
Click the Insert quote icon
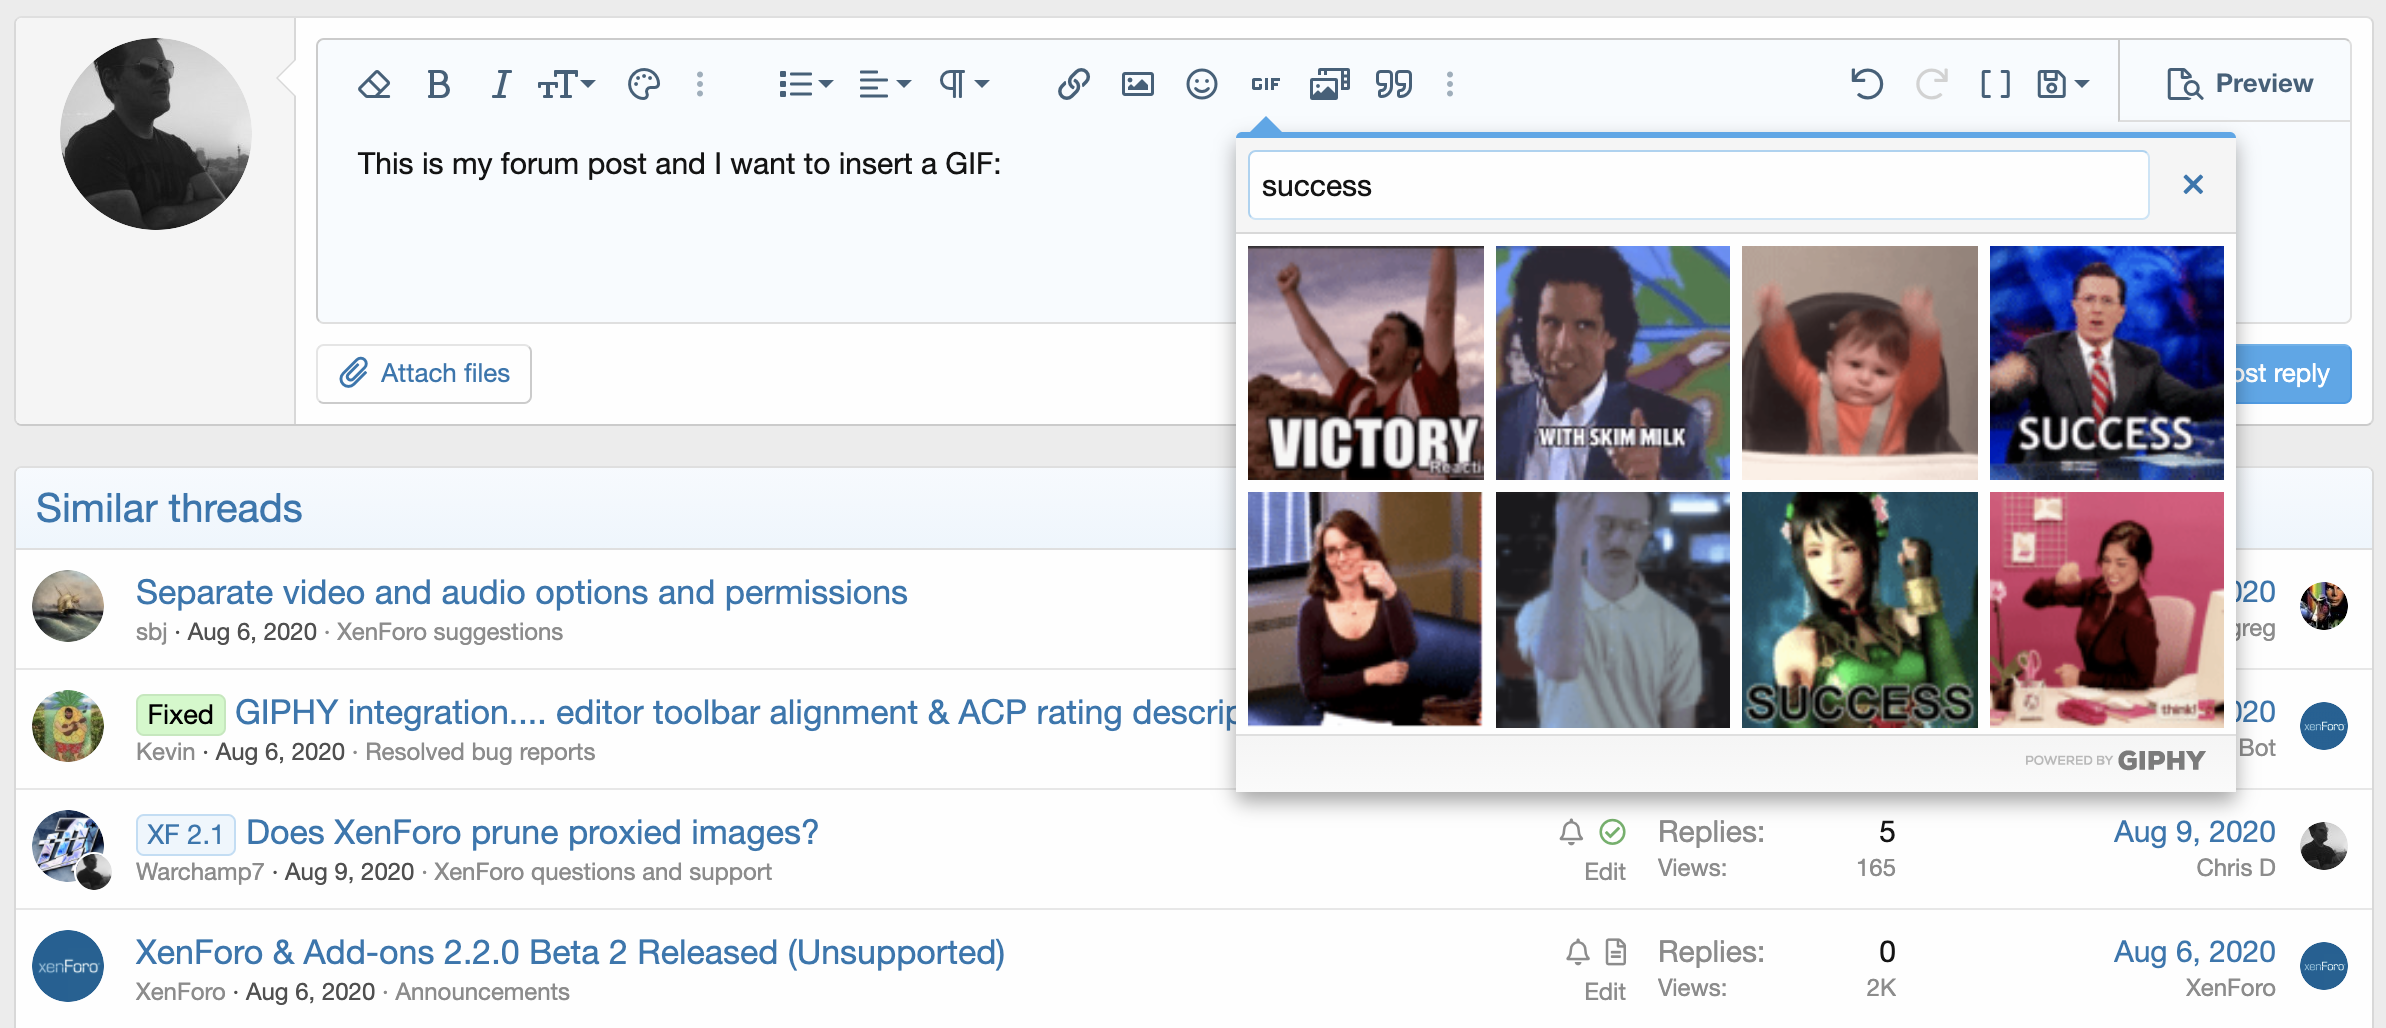(x=1394, y=84)
